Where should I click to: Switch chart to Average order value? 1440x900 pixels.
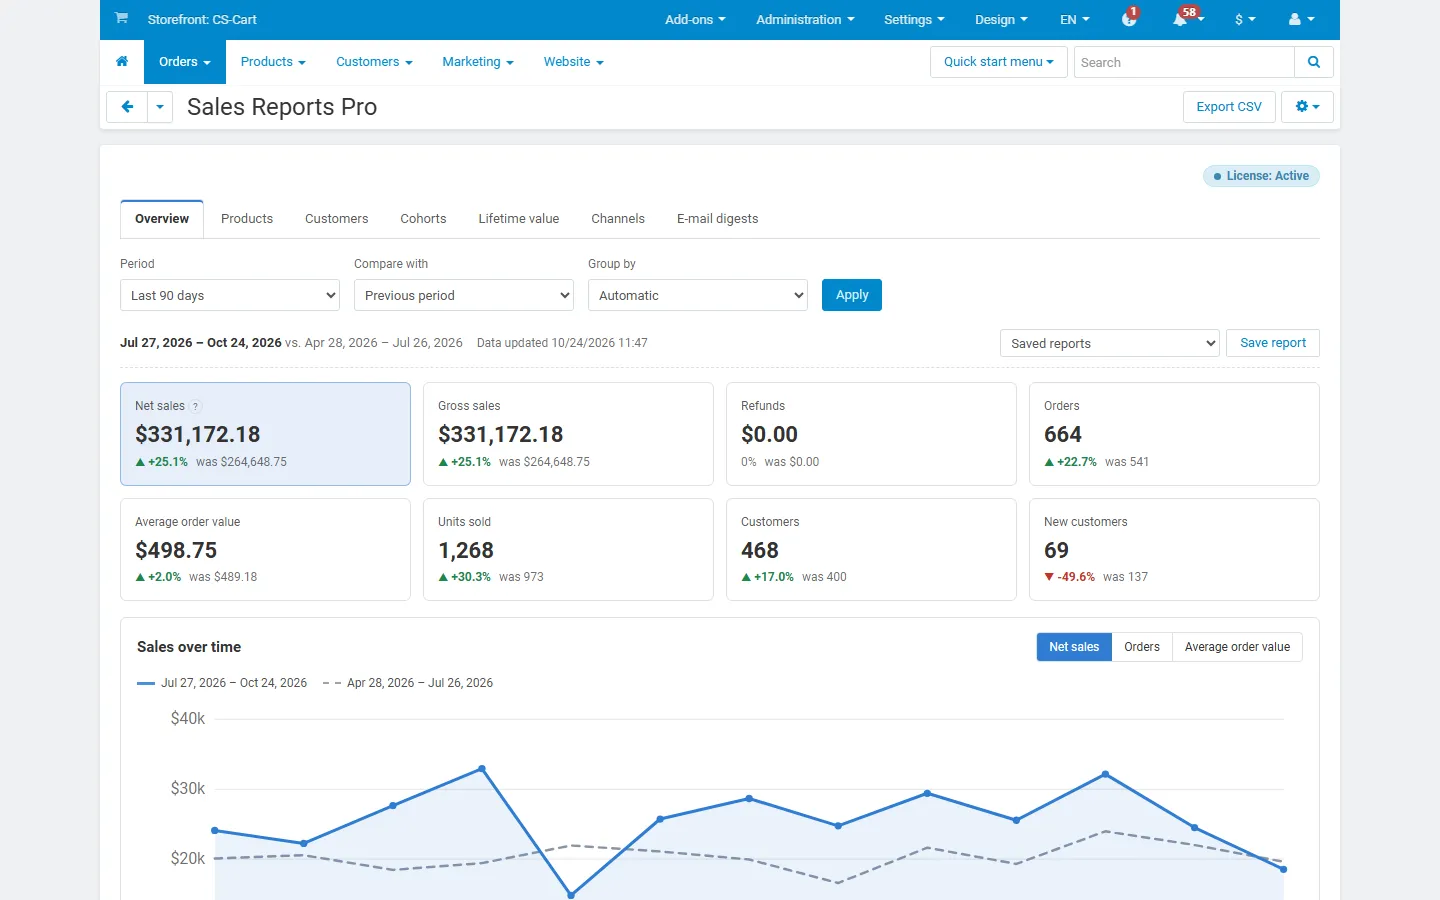tap(1237, 647)
